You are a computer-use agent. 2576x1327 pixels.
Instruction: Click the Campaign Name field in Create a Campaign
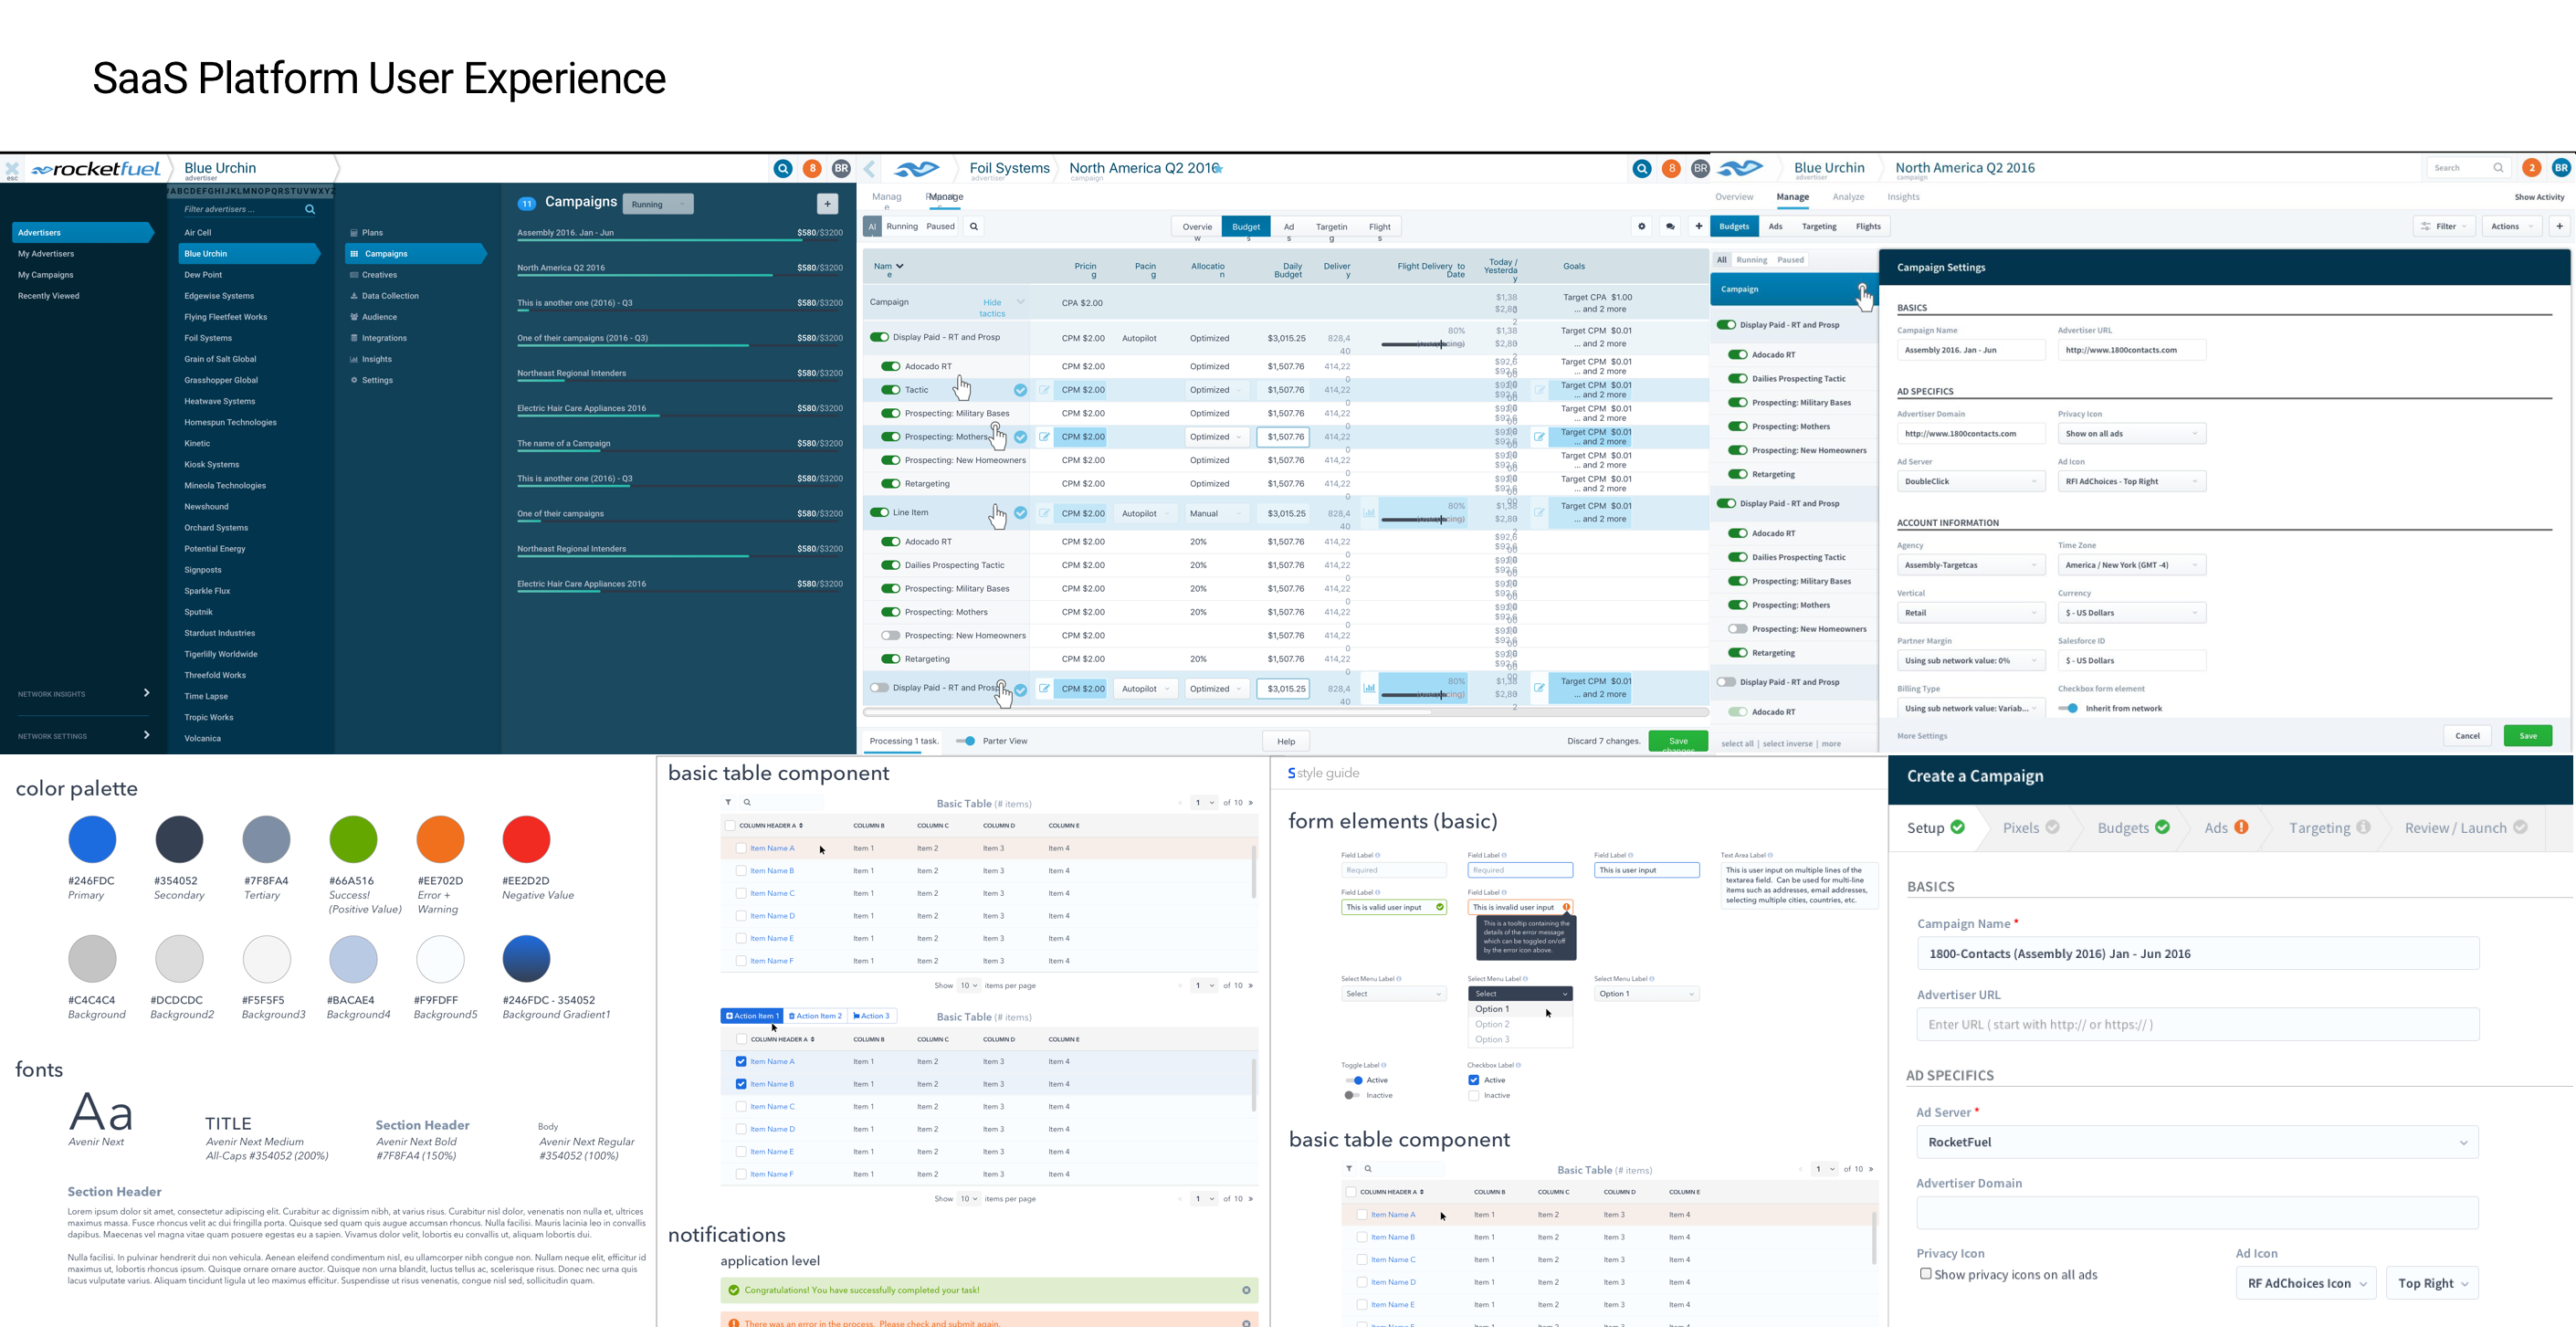[2197, 953]
